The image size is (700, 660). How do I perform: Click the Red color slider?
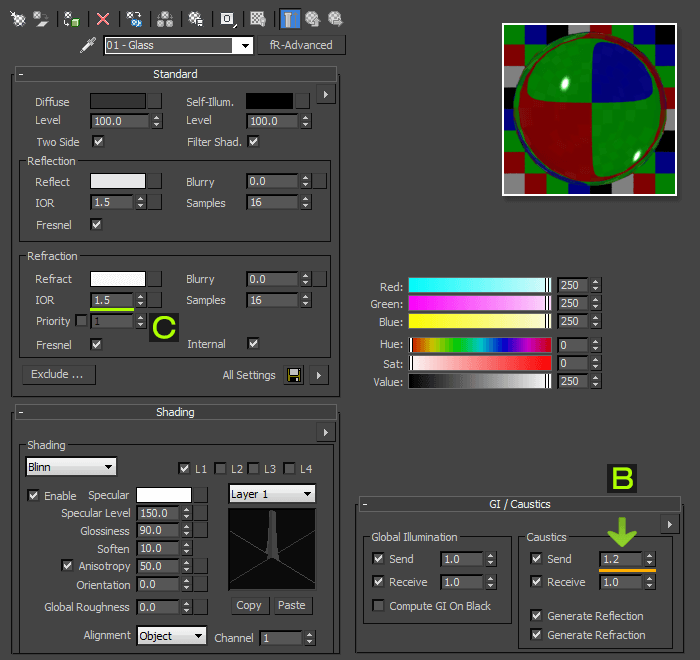(x=480, y=285)
